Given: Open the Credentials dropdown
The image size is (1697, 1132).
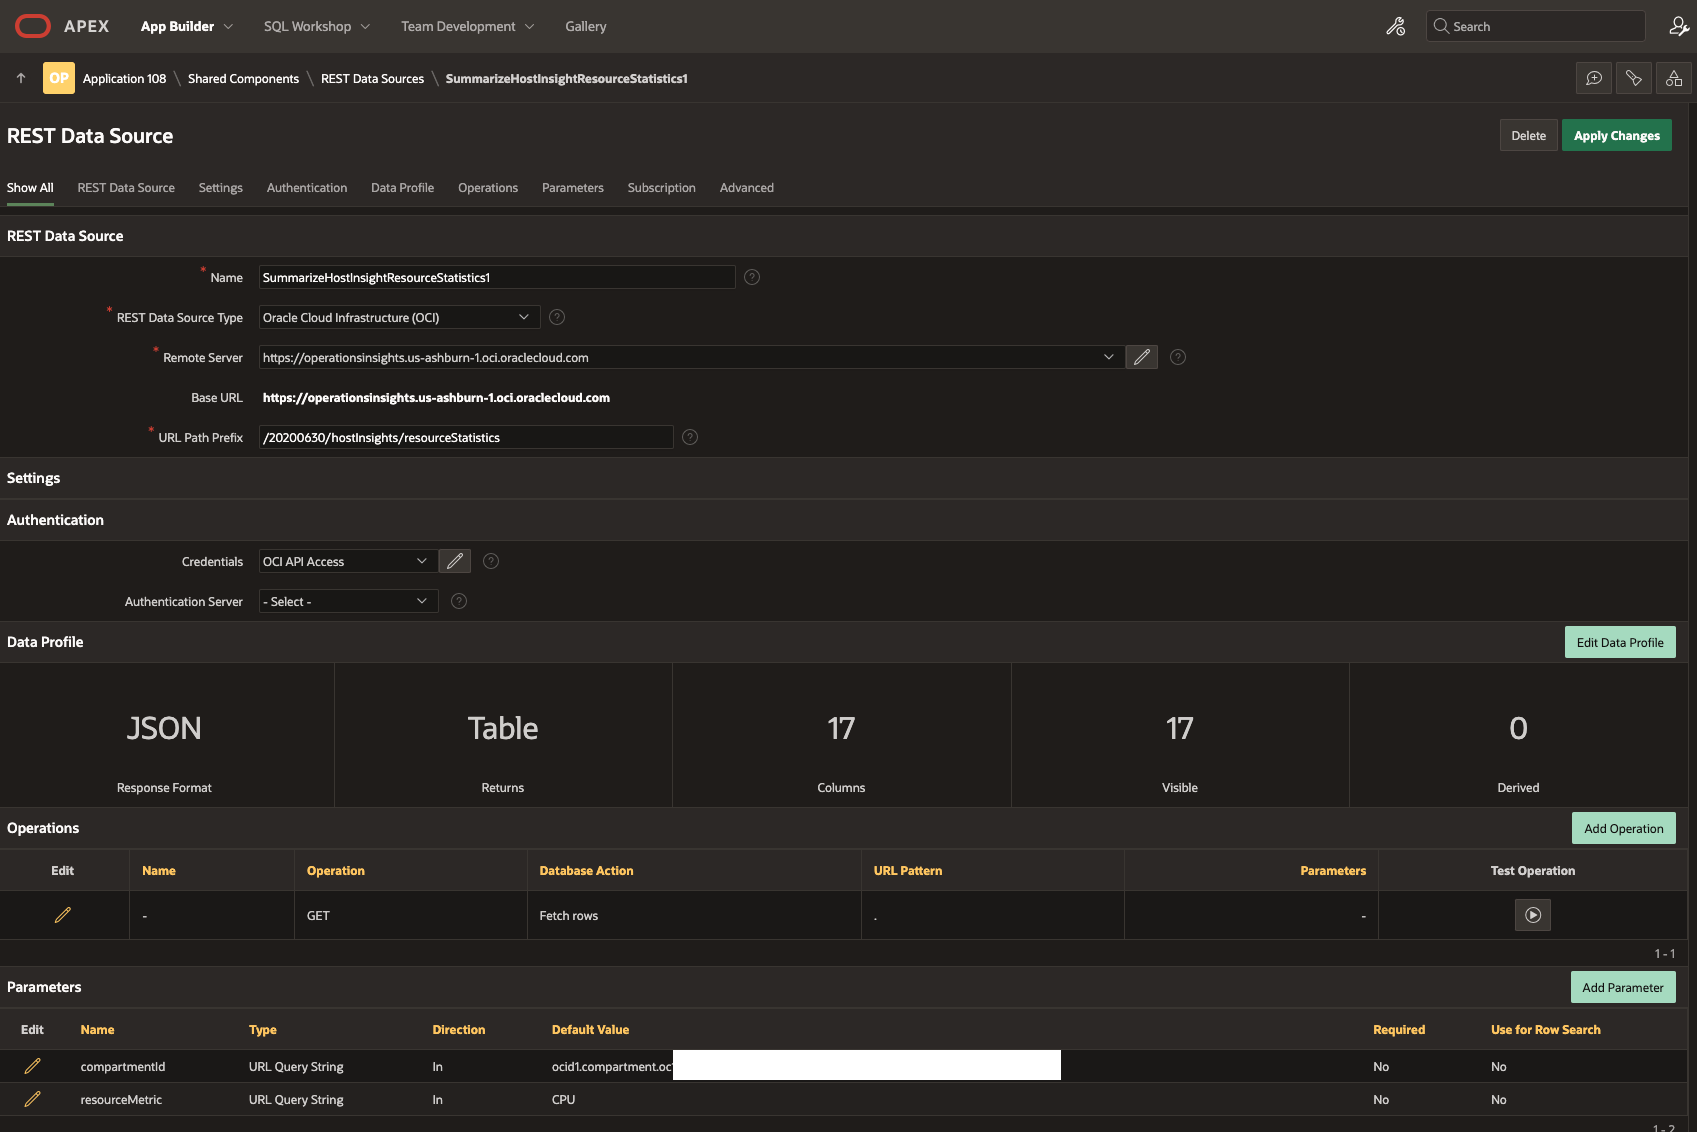Looking at the screenshot, I should click(x=348, y=561).
